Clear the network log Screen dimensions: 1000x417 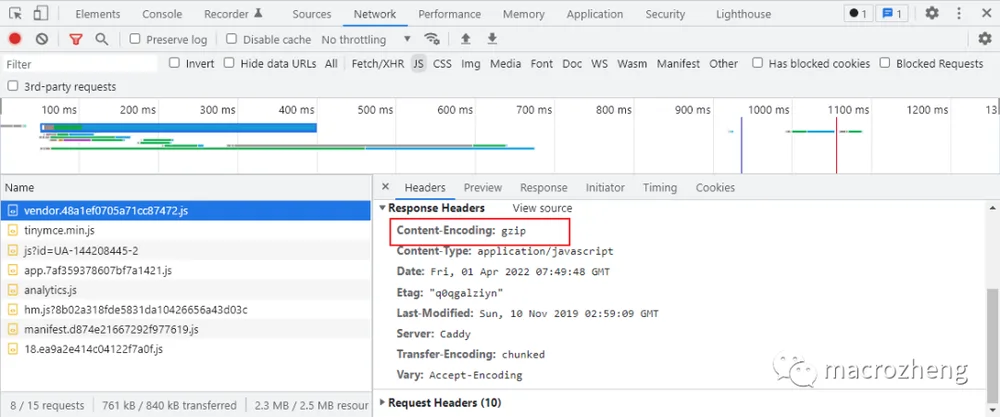[x=42, y=39]
